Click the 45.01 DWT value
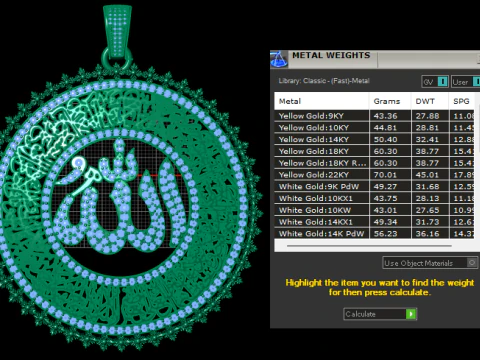480x360 pixels. click(427, 175)
